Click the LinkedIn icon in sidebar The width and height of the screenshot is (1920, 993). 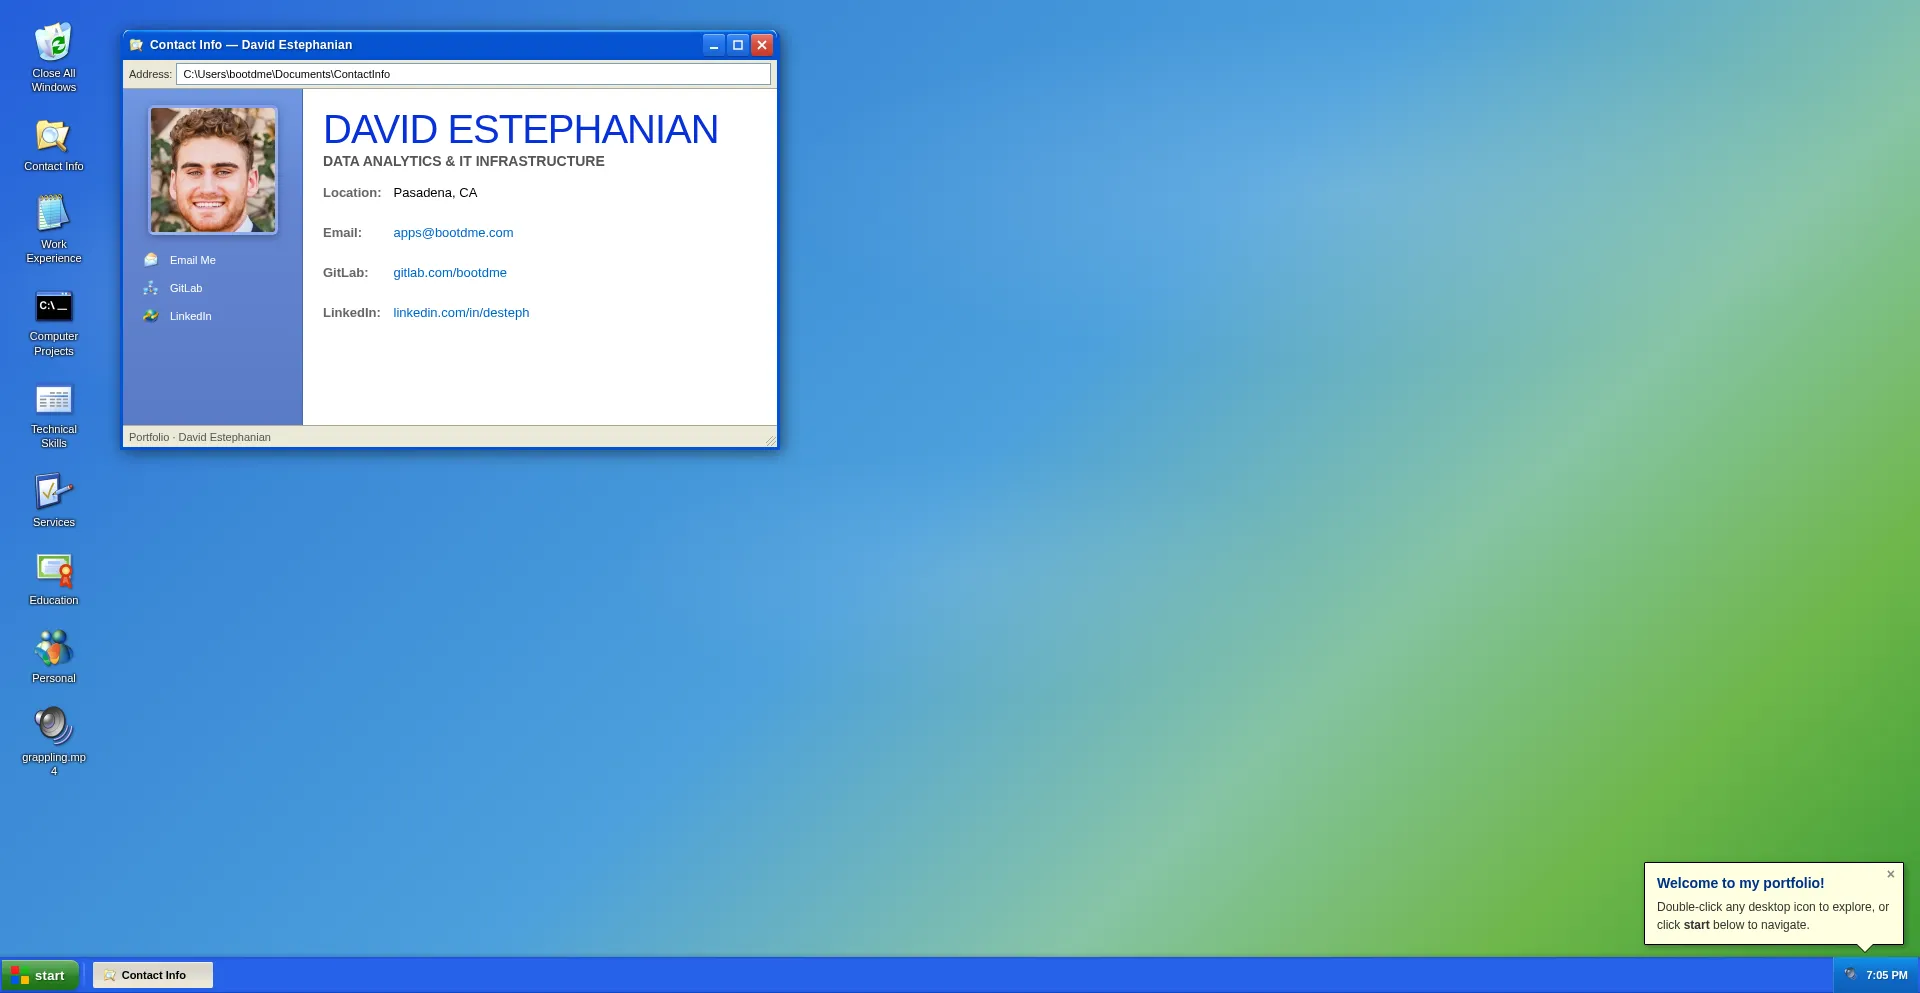pyautogui.click(x=151, y=316)
